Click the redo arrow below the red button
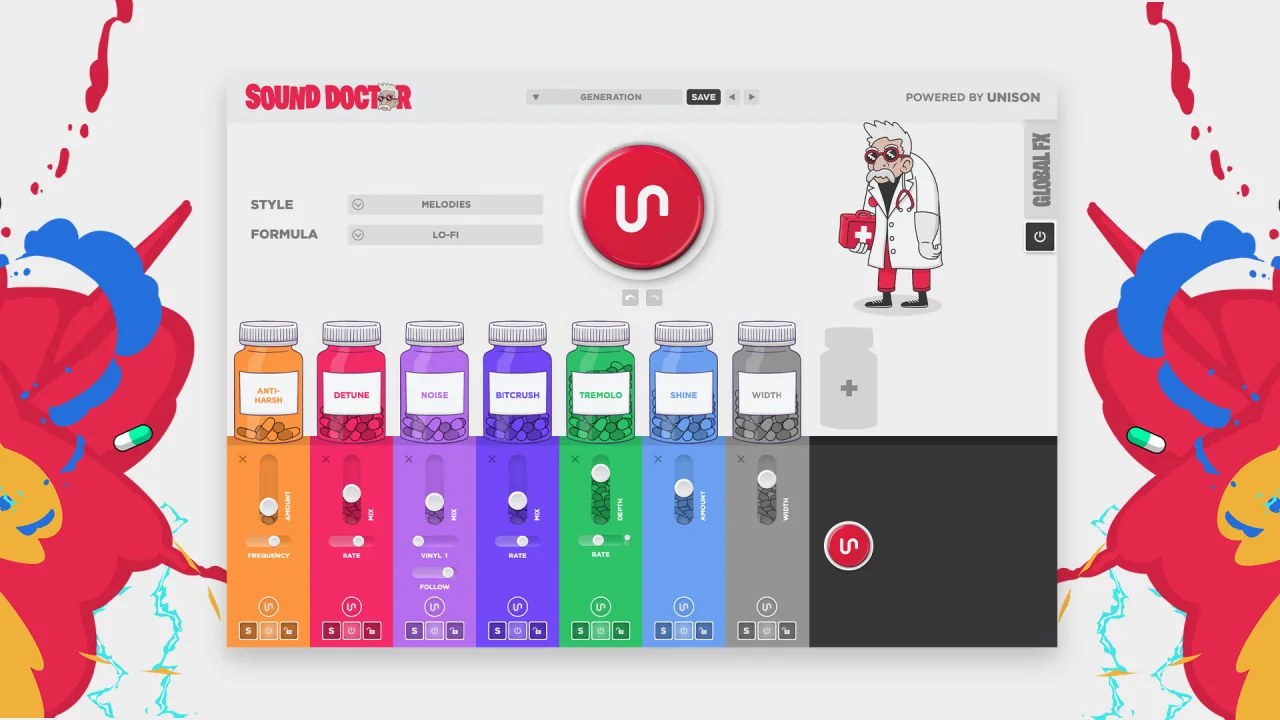This screenshot has width=1280, height=720. coord(655,297)
